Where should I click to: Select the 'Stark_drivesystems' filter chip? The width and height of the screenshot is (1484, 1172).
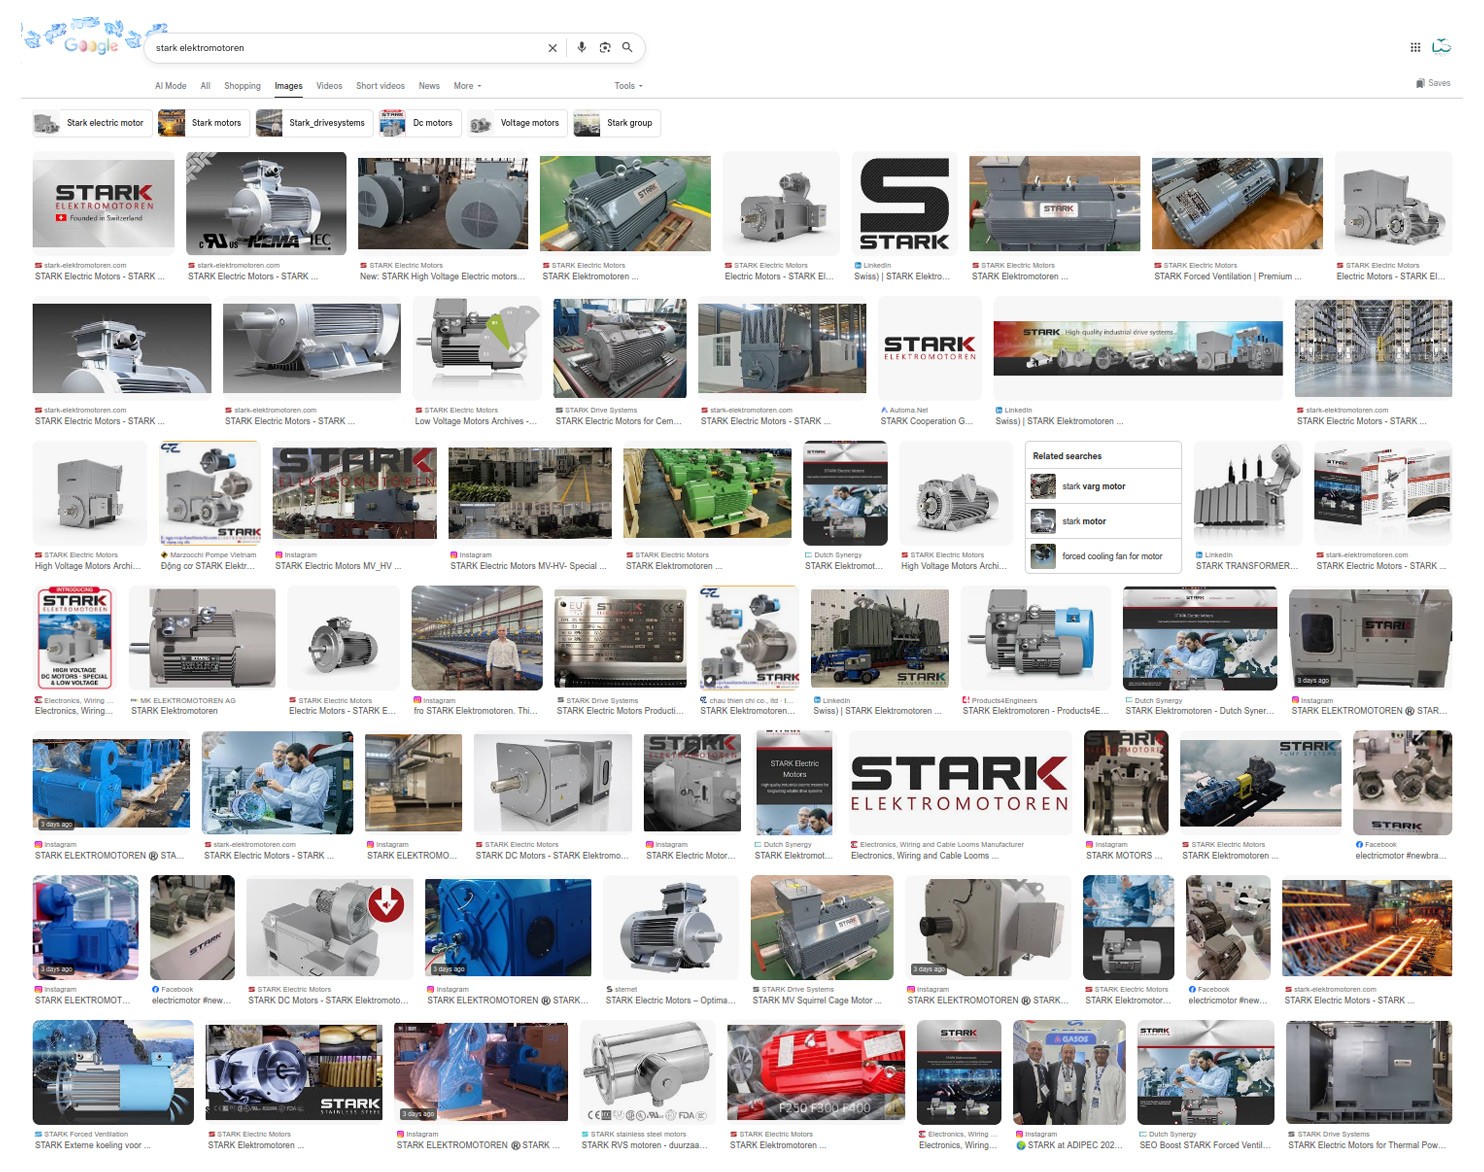pyautogui.click(x=314, y=123)
